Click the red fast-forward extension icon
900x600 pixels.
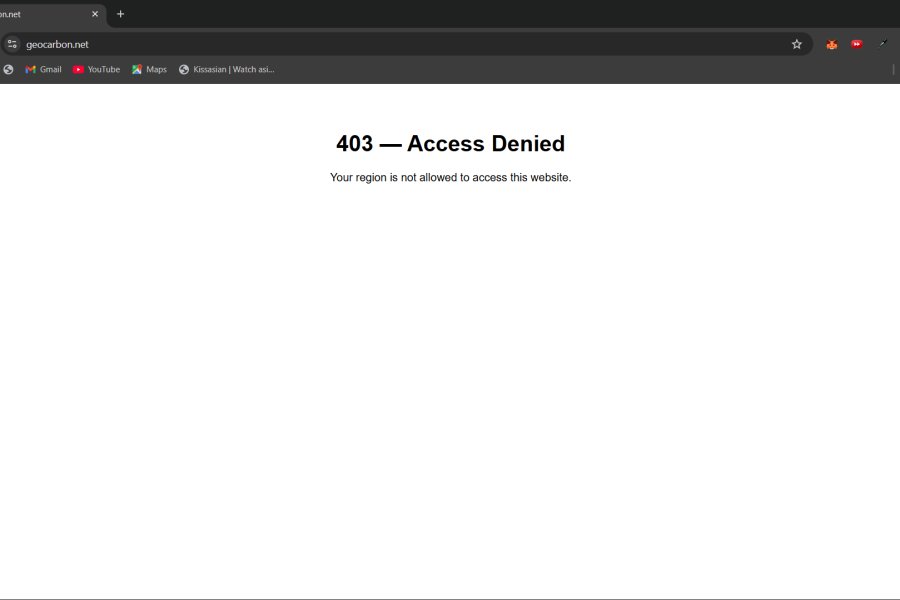coord(857,44)
